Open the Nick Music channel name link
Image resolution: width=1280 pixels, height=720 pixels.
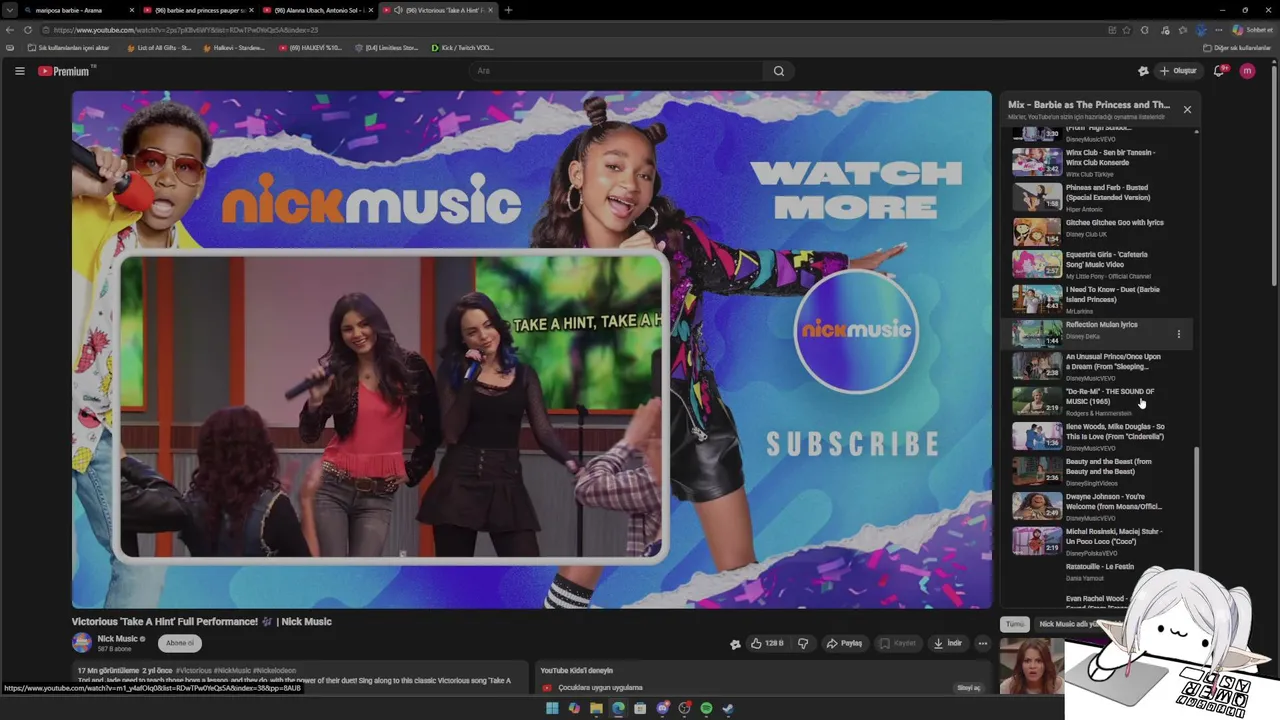(x=117, y=639)
